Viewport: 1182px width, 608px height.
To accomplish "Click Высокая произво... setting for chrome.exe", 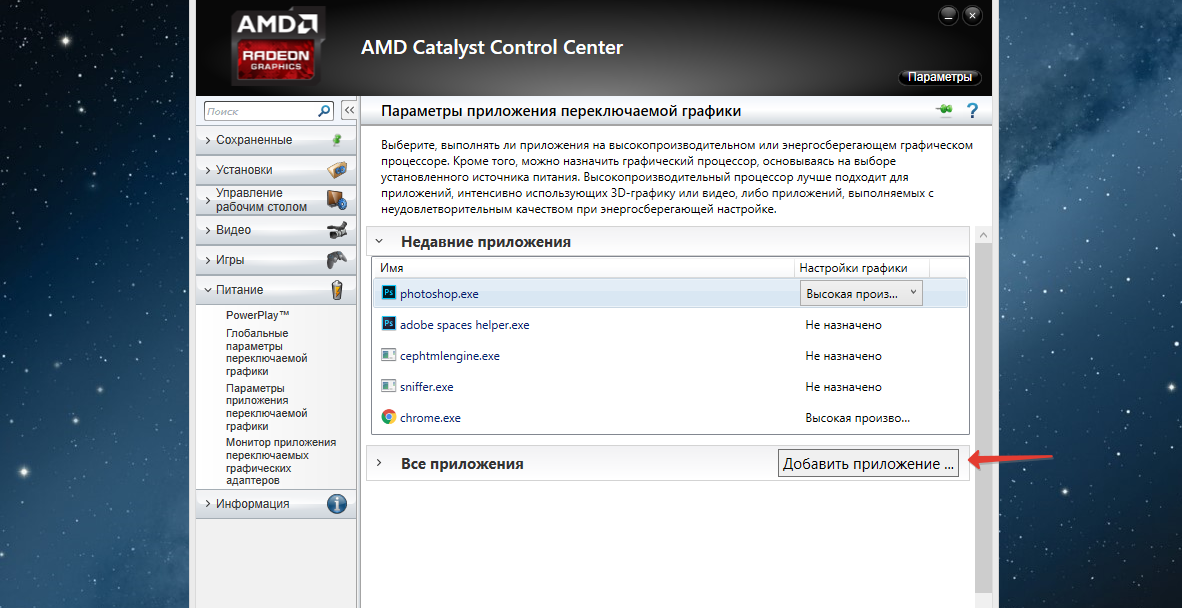I will pos(858,417).
